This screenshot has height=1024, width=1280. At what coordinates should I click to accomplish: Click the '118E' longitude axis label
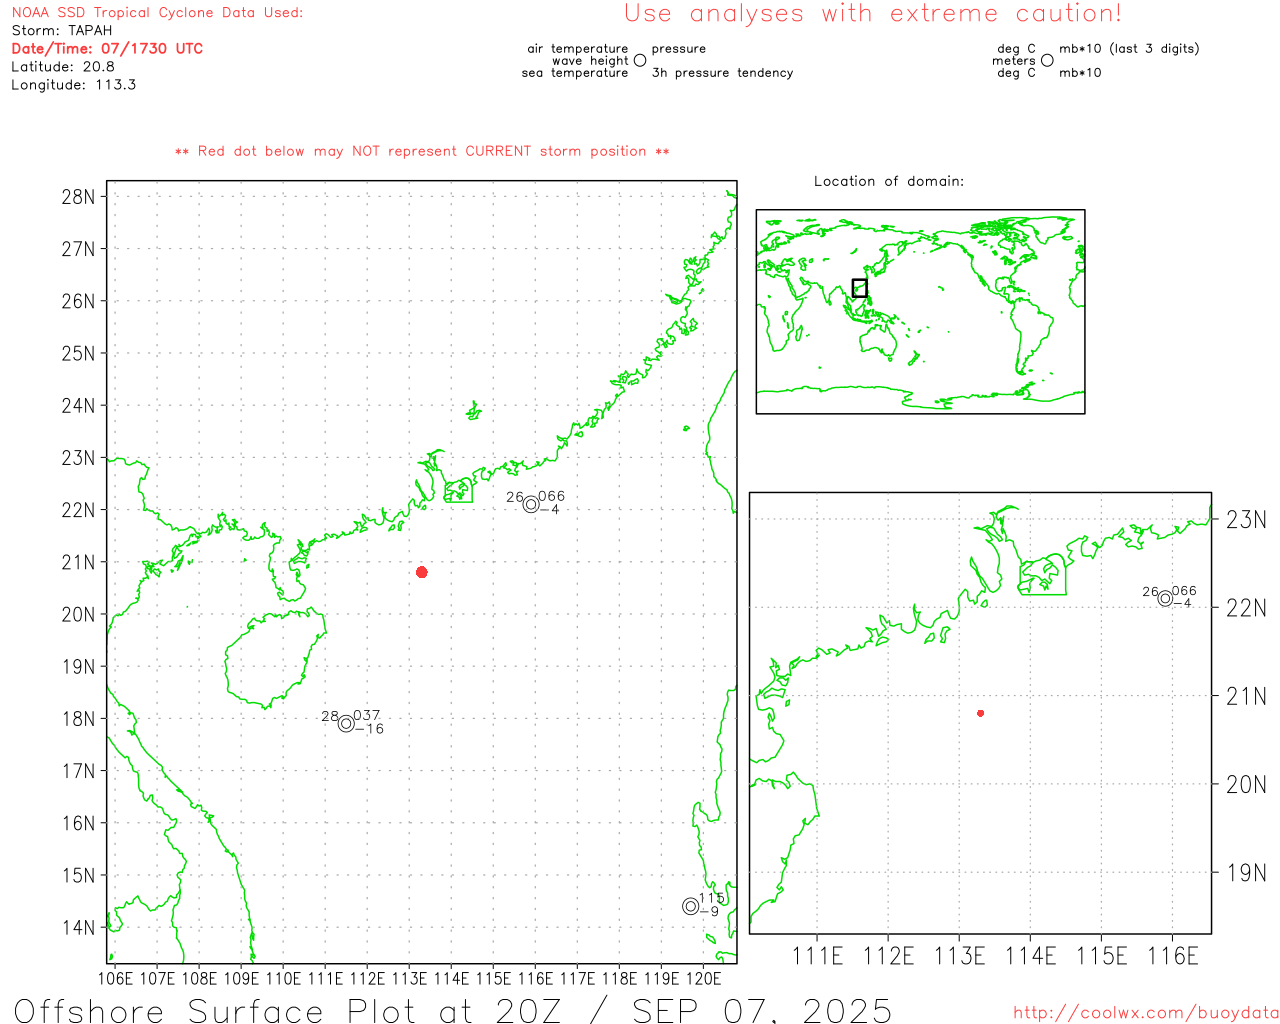tap(620, 978)
